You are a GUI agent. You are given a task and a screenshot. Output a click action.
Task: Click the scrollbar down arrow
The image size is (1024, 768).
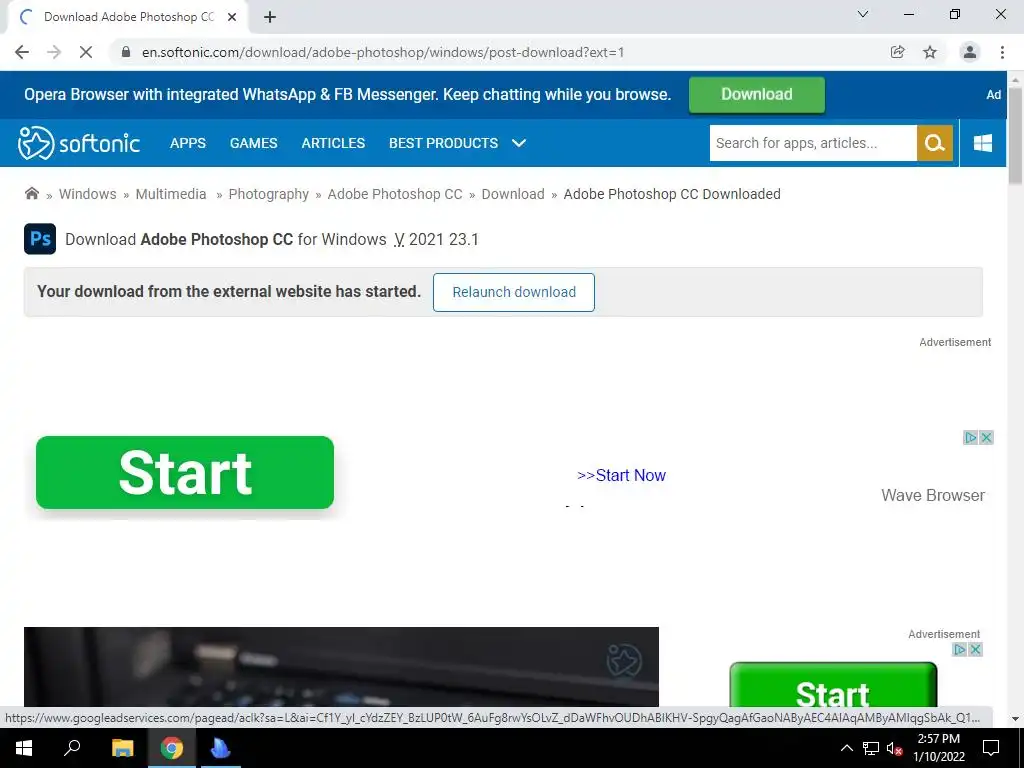1015,718
